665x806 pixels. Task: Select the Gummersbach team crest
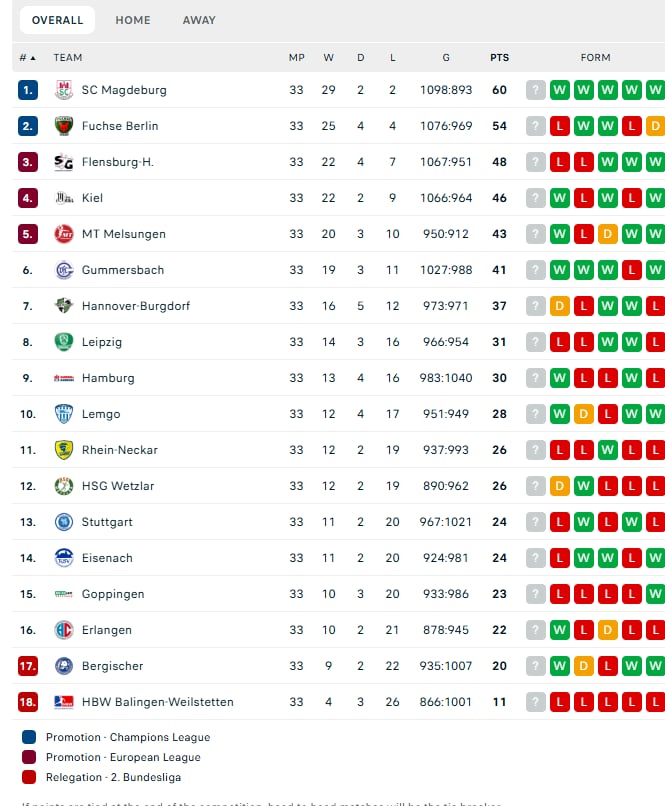point(64,270)
